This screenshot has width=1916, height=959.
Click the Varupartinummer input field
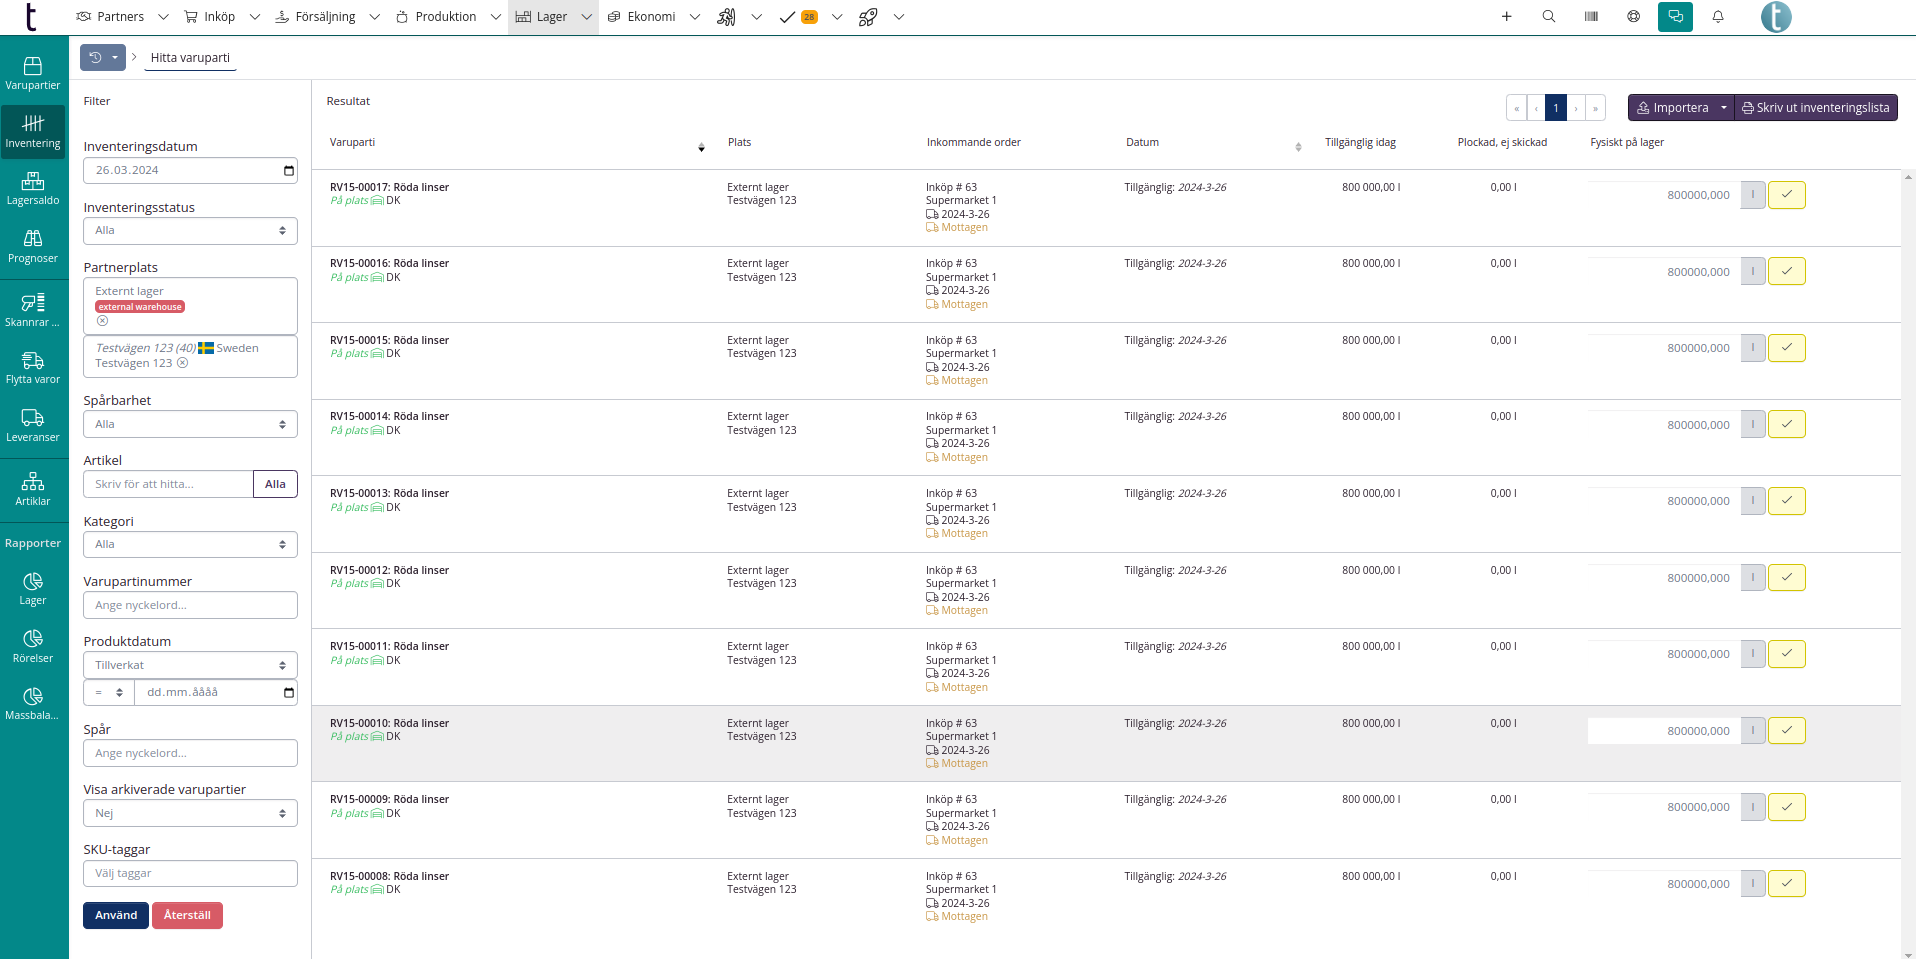coord(190,606)
